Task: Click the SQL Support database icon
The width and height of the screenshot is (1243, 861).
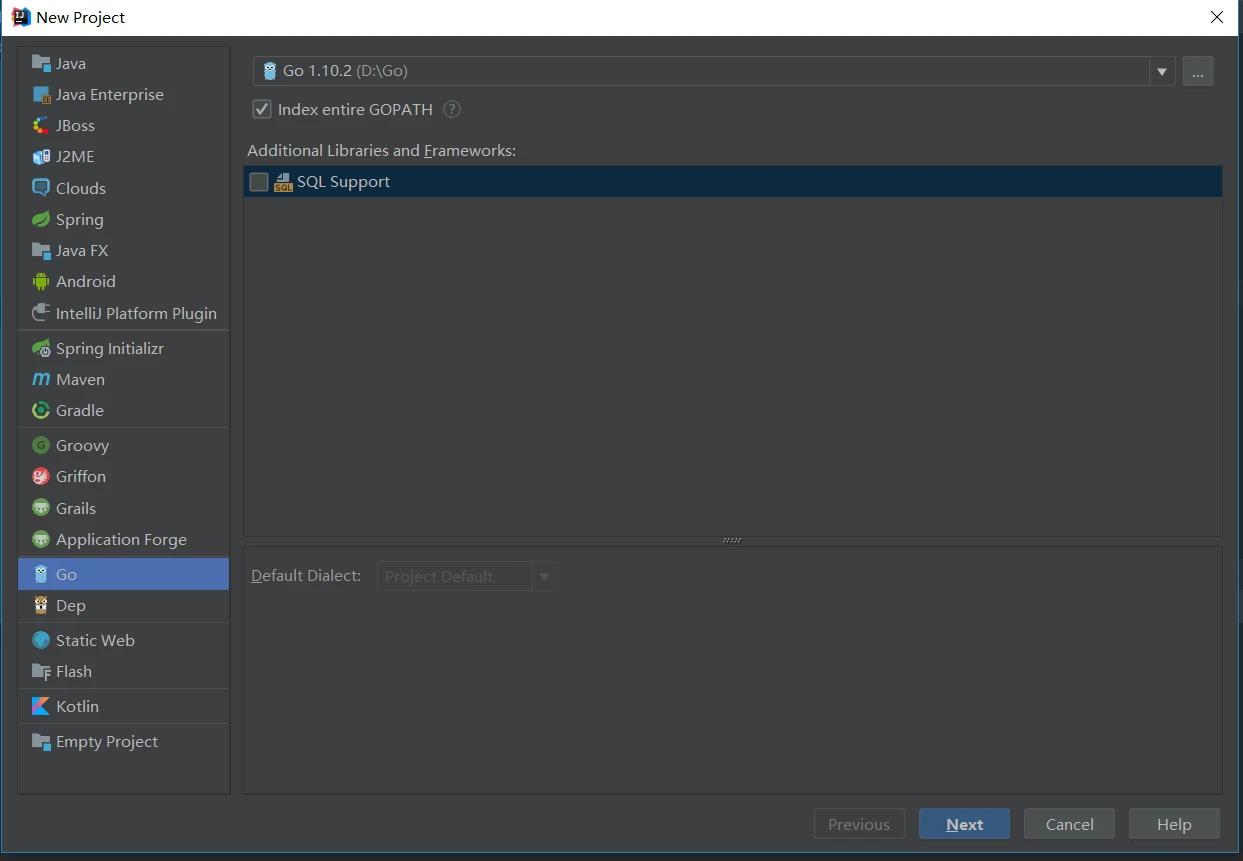Action: [x=283, y=182]
